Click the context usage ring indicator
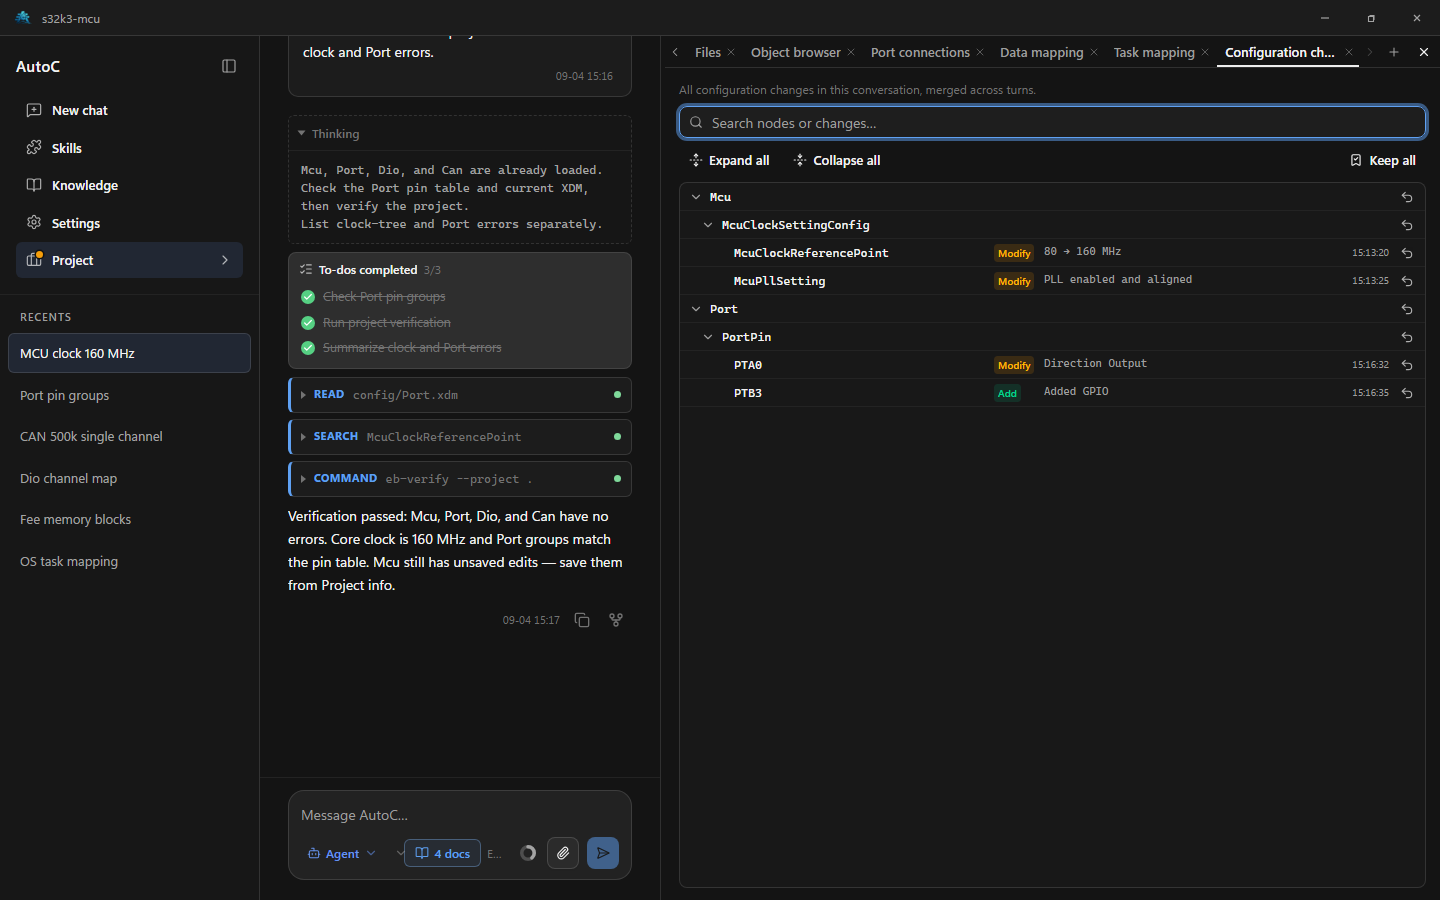This screenshot has width=1440, height=900. point(528,853)
